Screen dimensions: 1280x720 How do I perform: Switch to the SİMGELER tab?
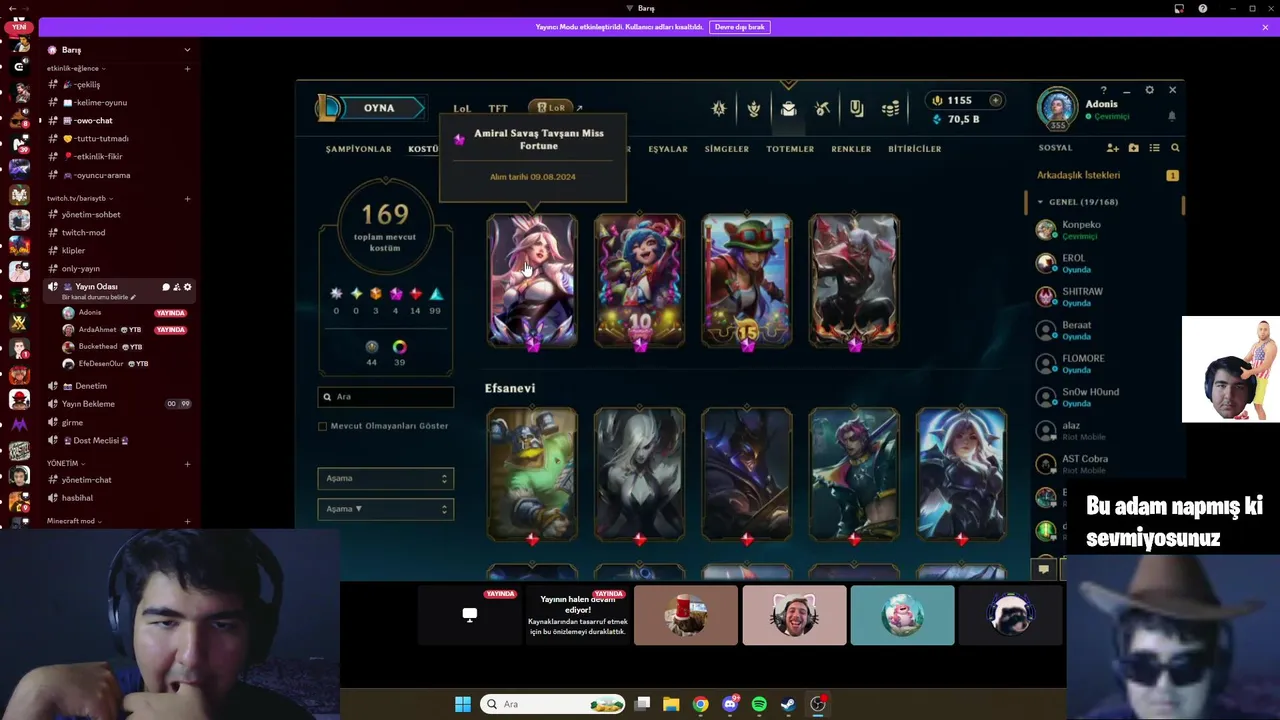point(727,149)
